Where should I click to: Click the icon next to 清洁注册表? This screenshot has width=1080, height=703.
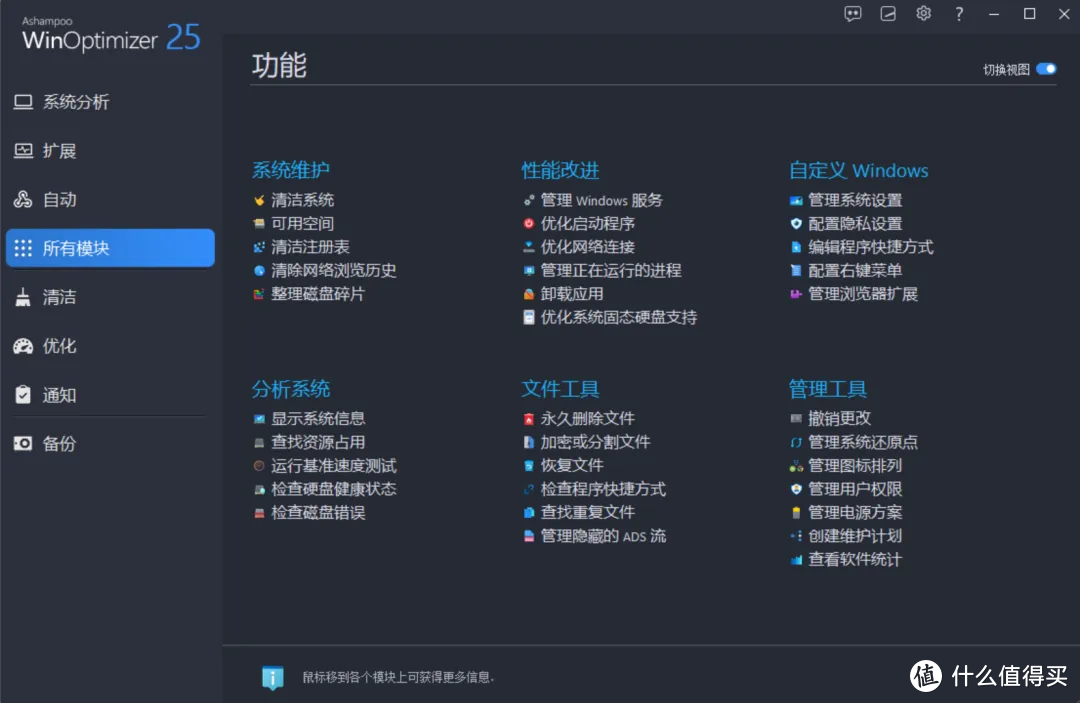[x=259, y=247]
